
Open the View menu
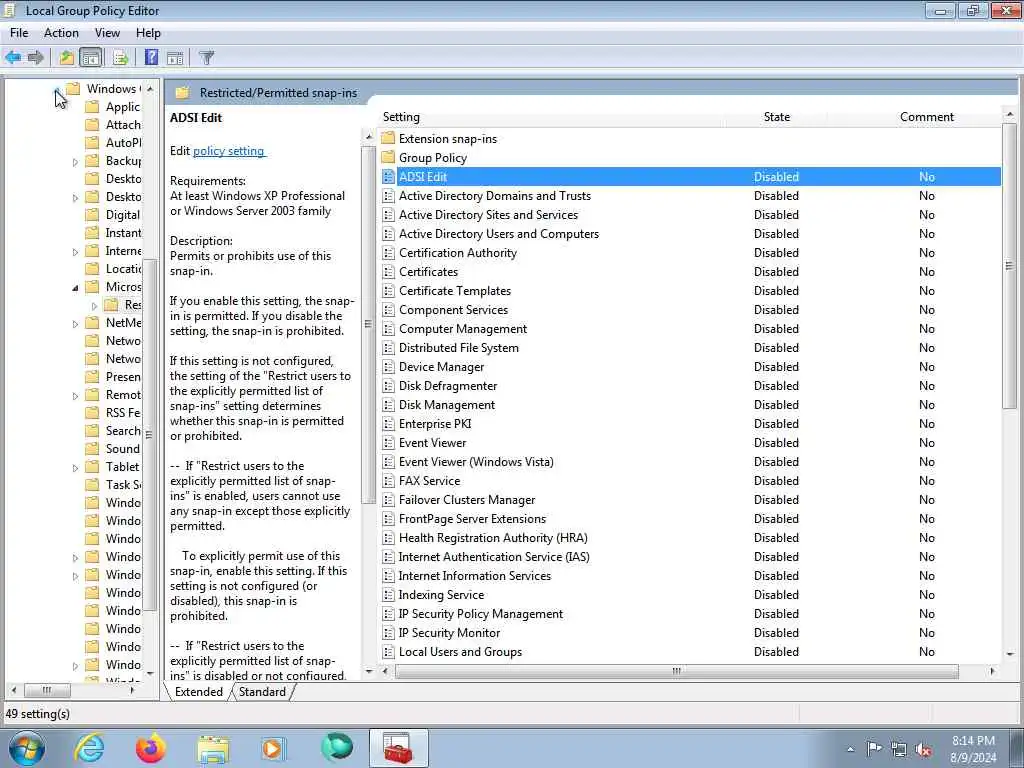point(107,33)
